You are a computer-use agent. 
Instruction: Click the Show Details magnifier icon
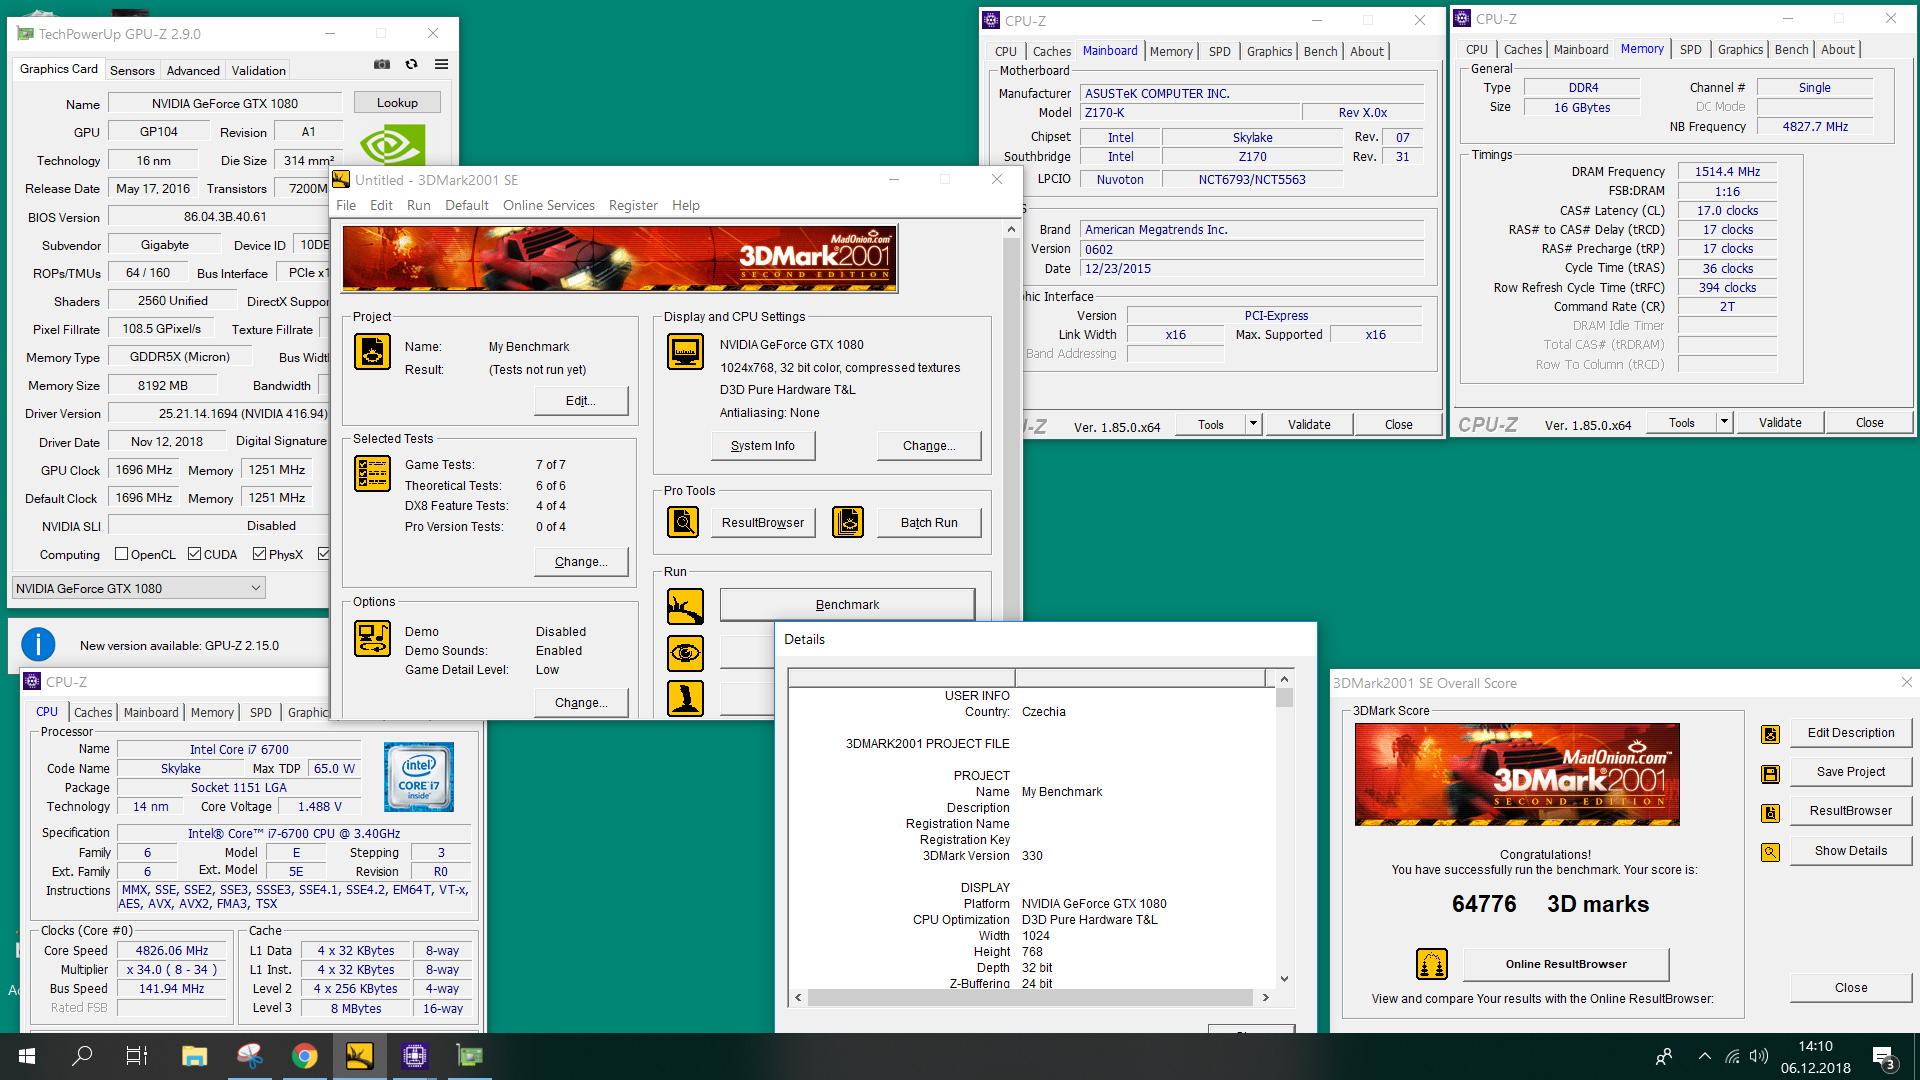[x=1770, y=852]
